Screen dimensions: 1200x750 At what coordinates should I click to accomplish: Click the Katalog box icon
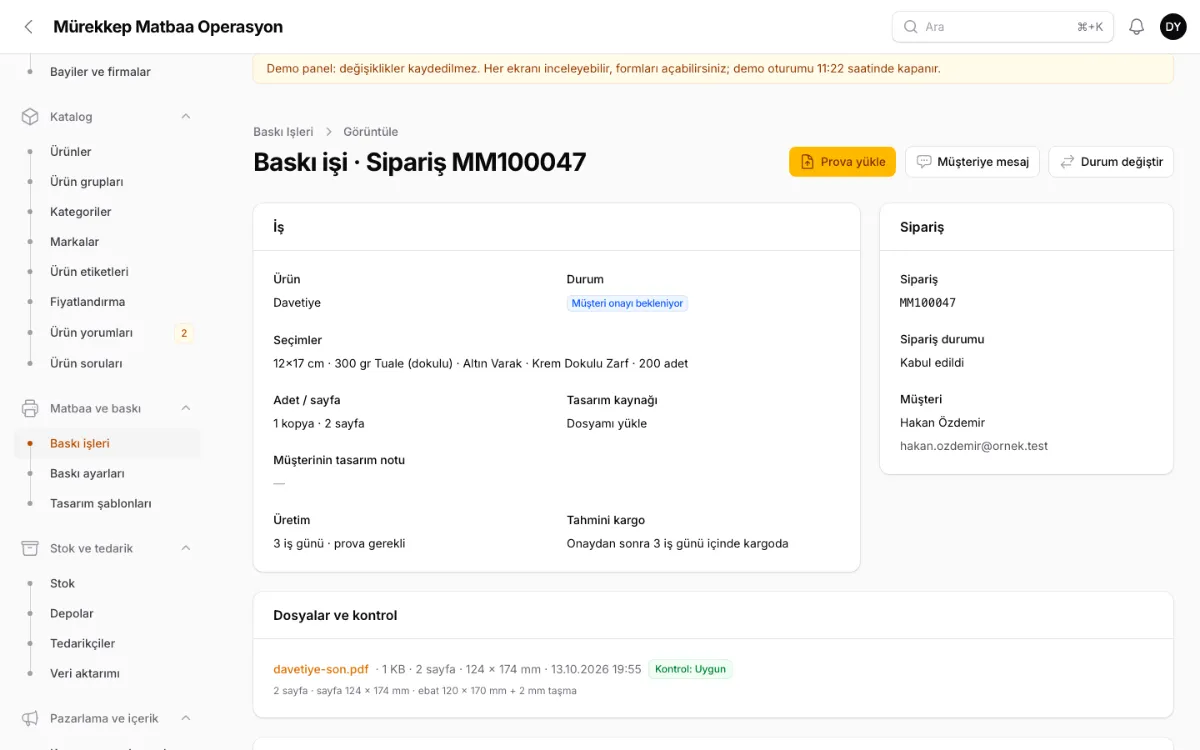(30, 117)
